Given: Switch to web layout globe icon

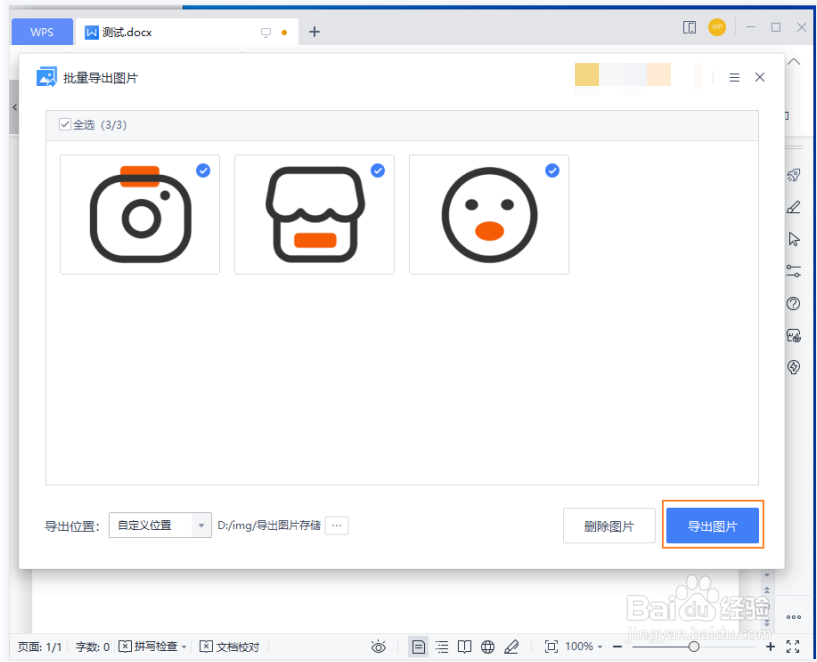Looking at the screenshot, I should (x=488, y=647).
